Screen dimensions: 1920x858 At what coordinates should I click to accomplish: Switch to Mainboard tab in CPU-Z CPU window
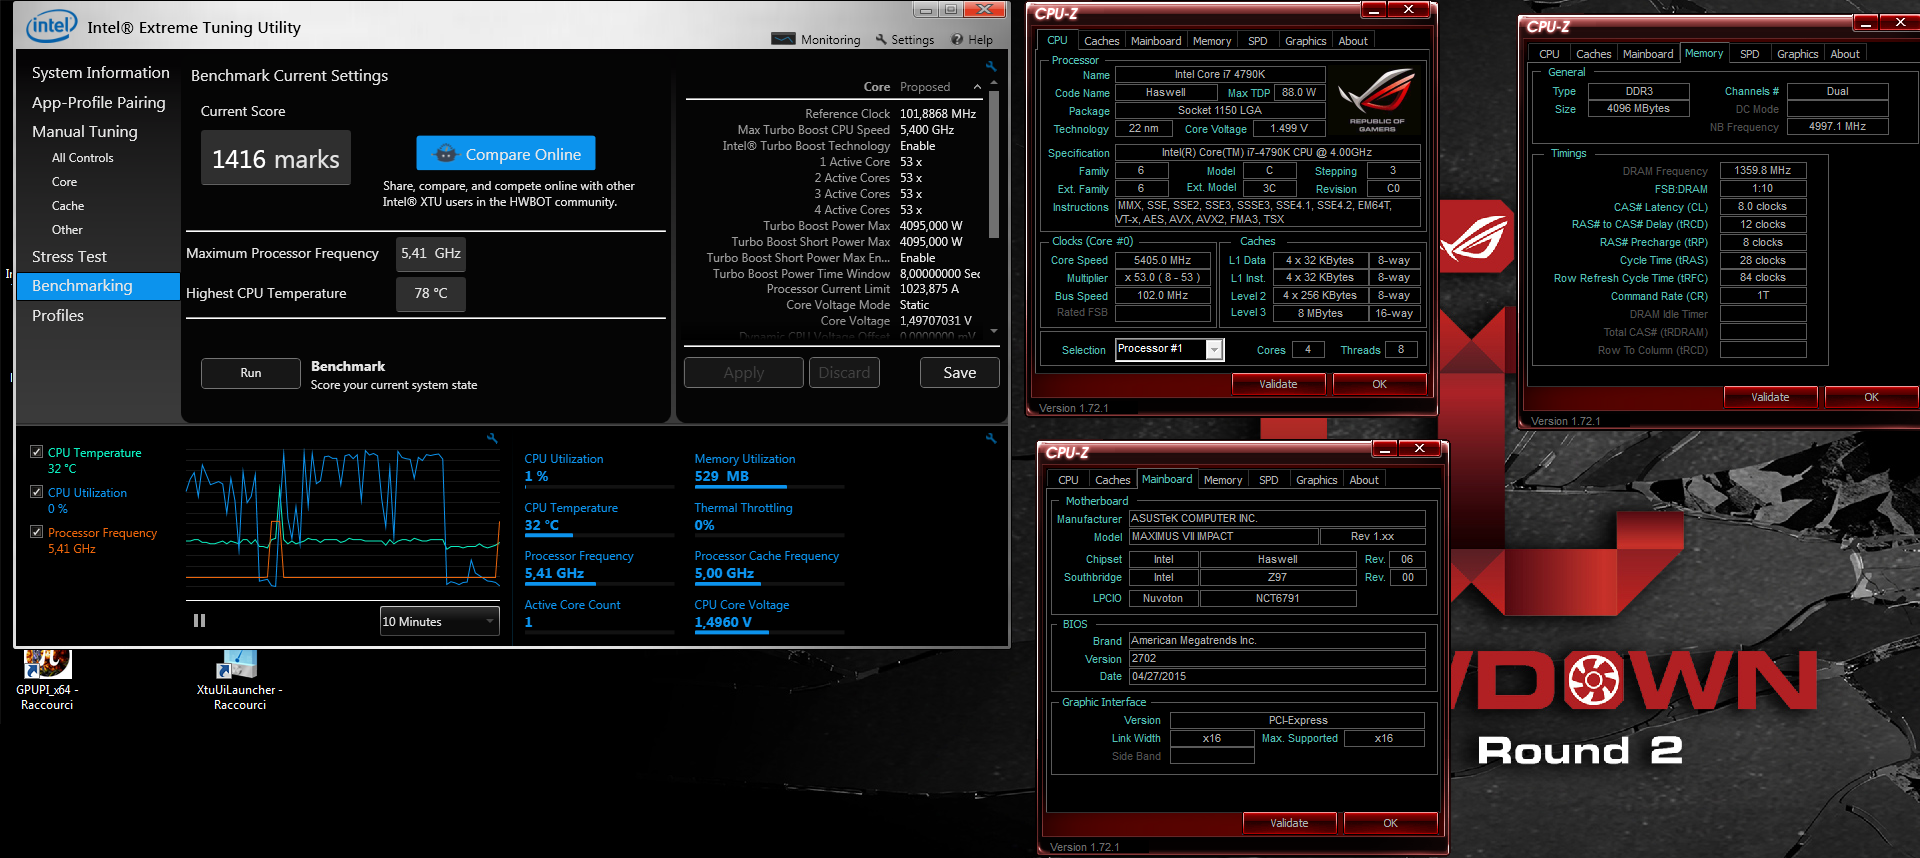(1156, 41)
